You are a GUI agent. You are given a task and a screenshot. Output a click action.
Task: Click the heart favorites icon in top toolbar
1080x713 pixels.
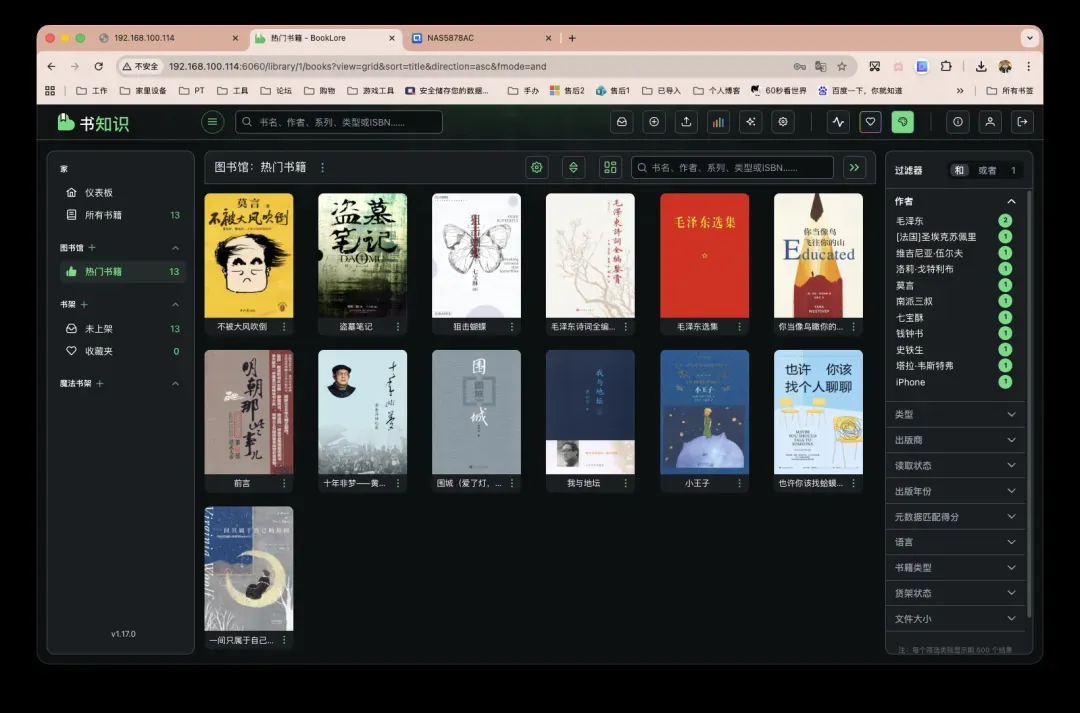tap(871, 122)
